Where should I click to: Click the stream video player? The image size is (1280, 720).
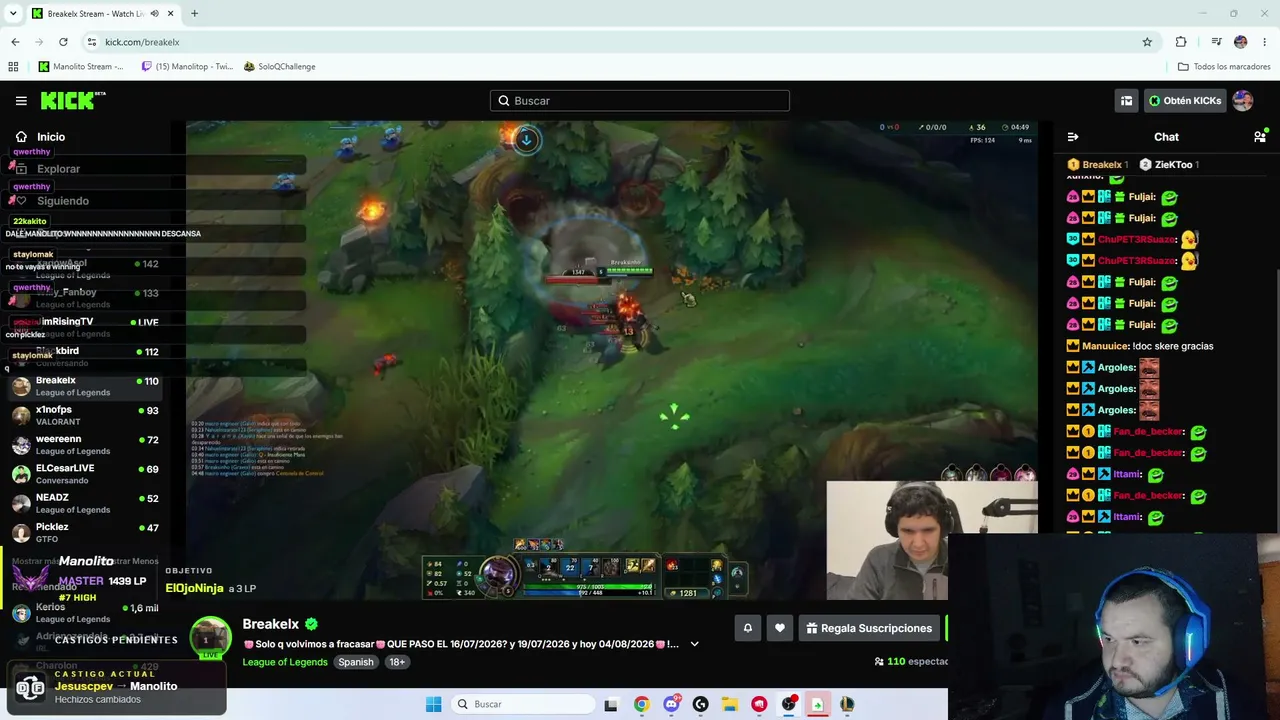click(612, 360)
